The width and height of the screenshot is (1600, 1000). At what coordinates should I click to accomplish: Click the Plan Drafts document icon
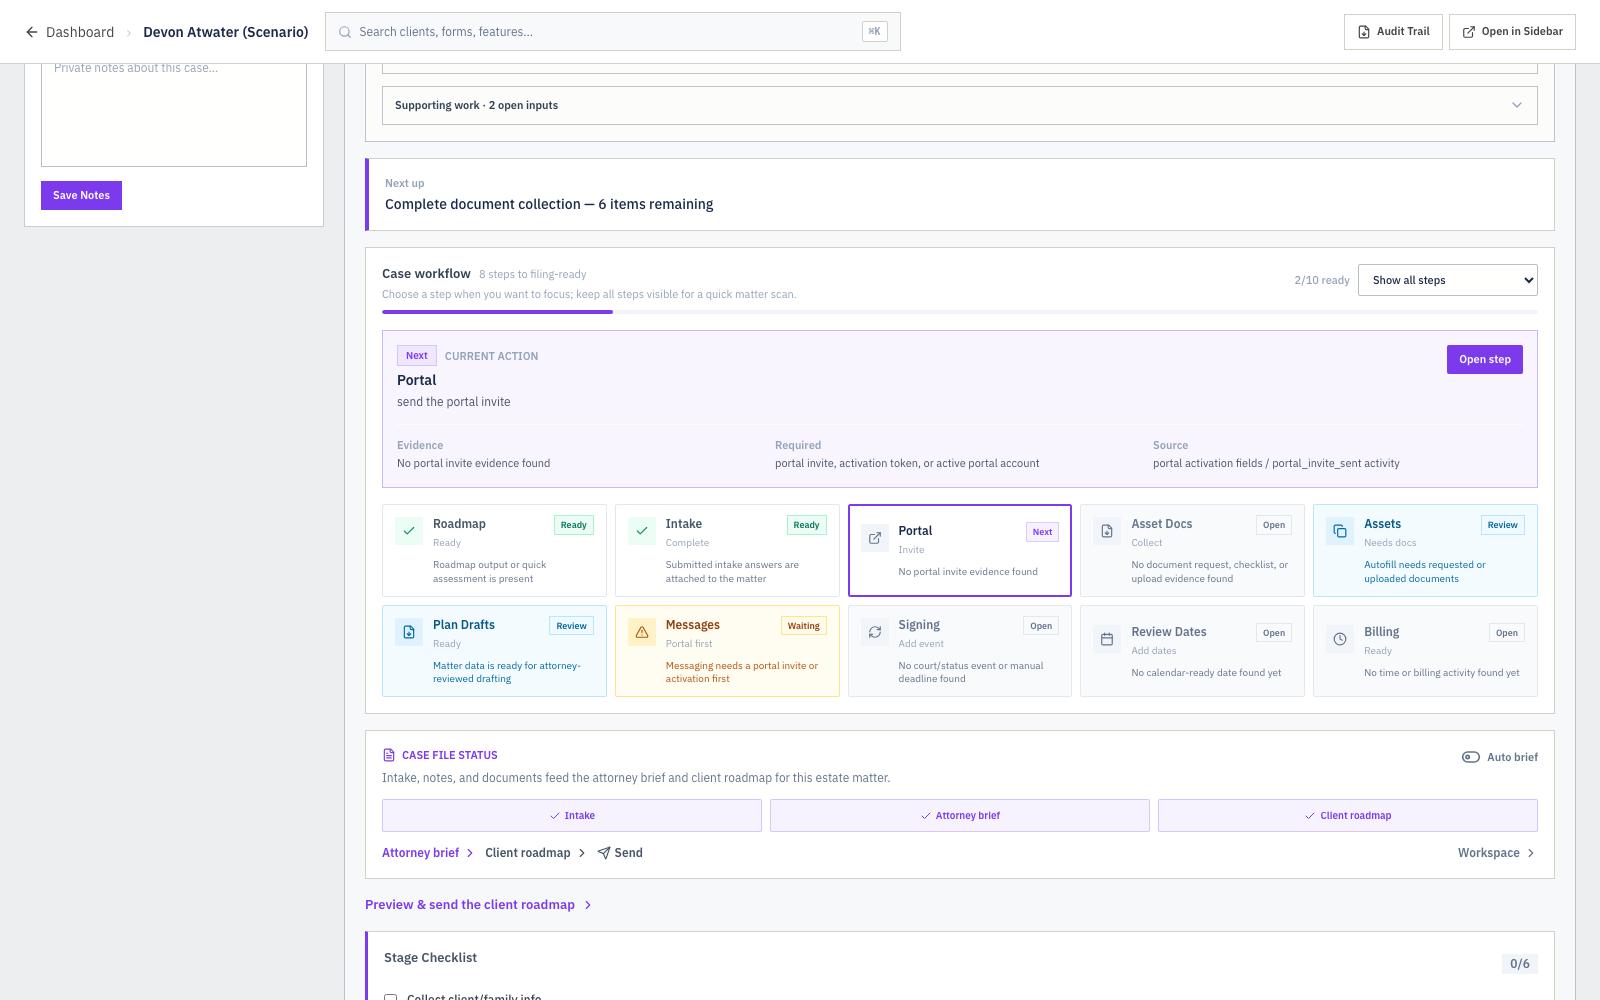tap(409, 632)
